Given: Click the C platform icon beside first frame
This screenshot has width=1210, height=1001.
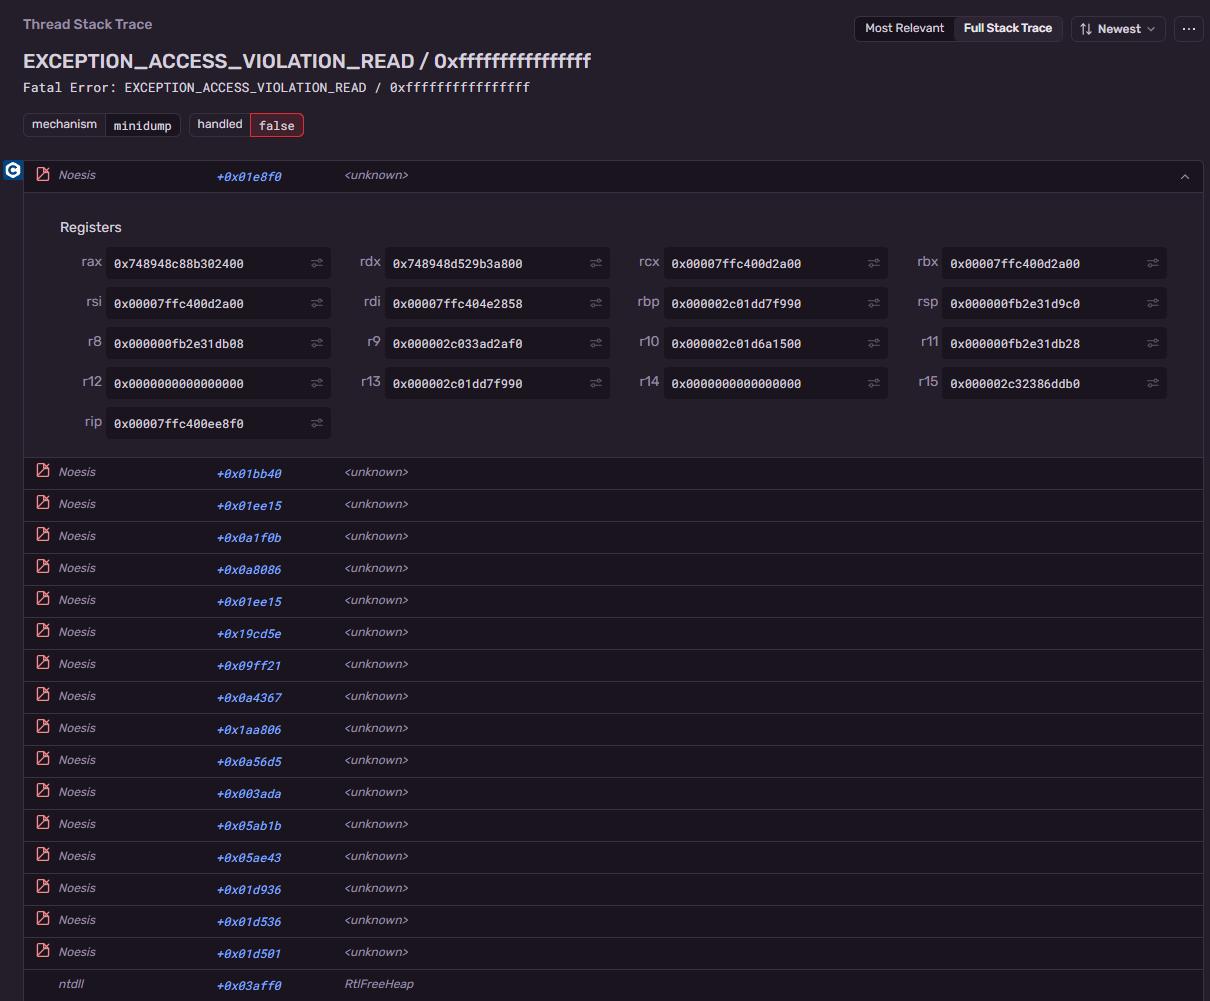Looking at the screenshot, I should pos(13,170).
